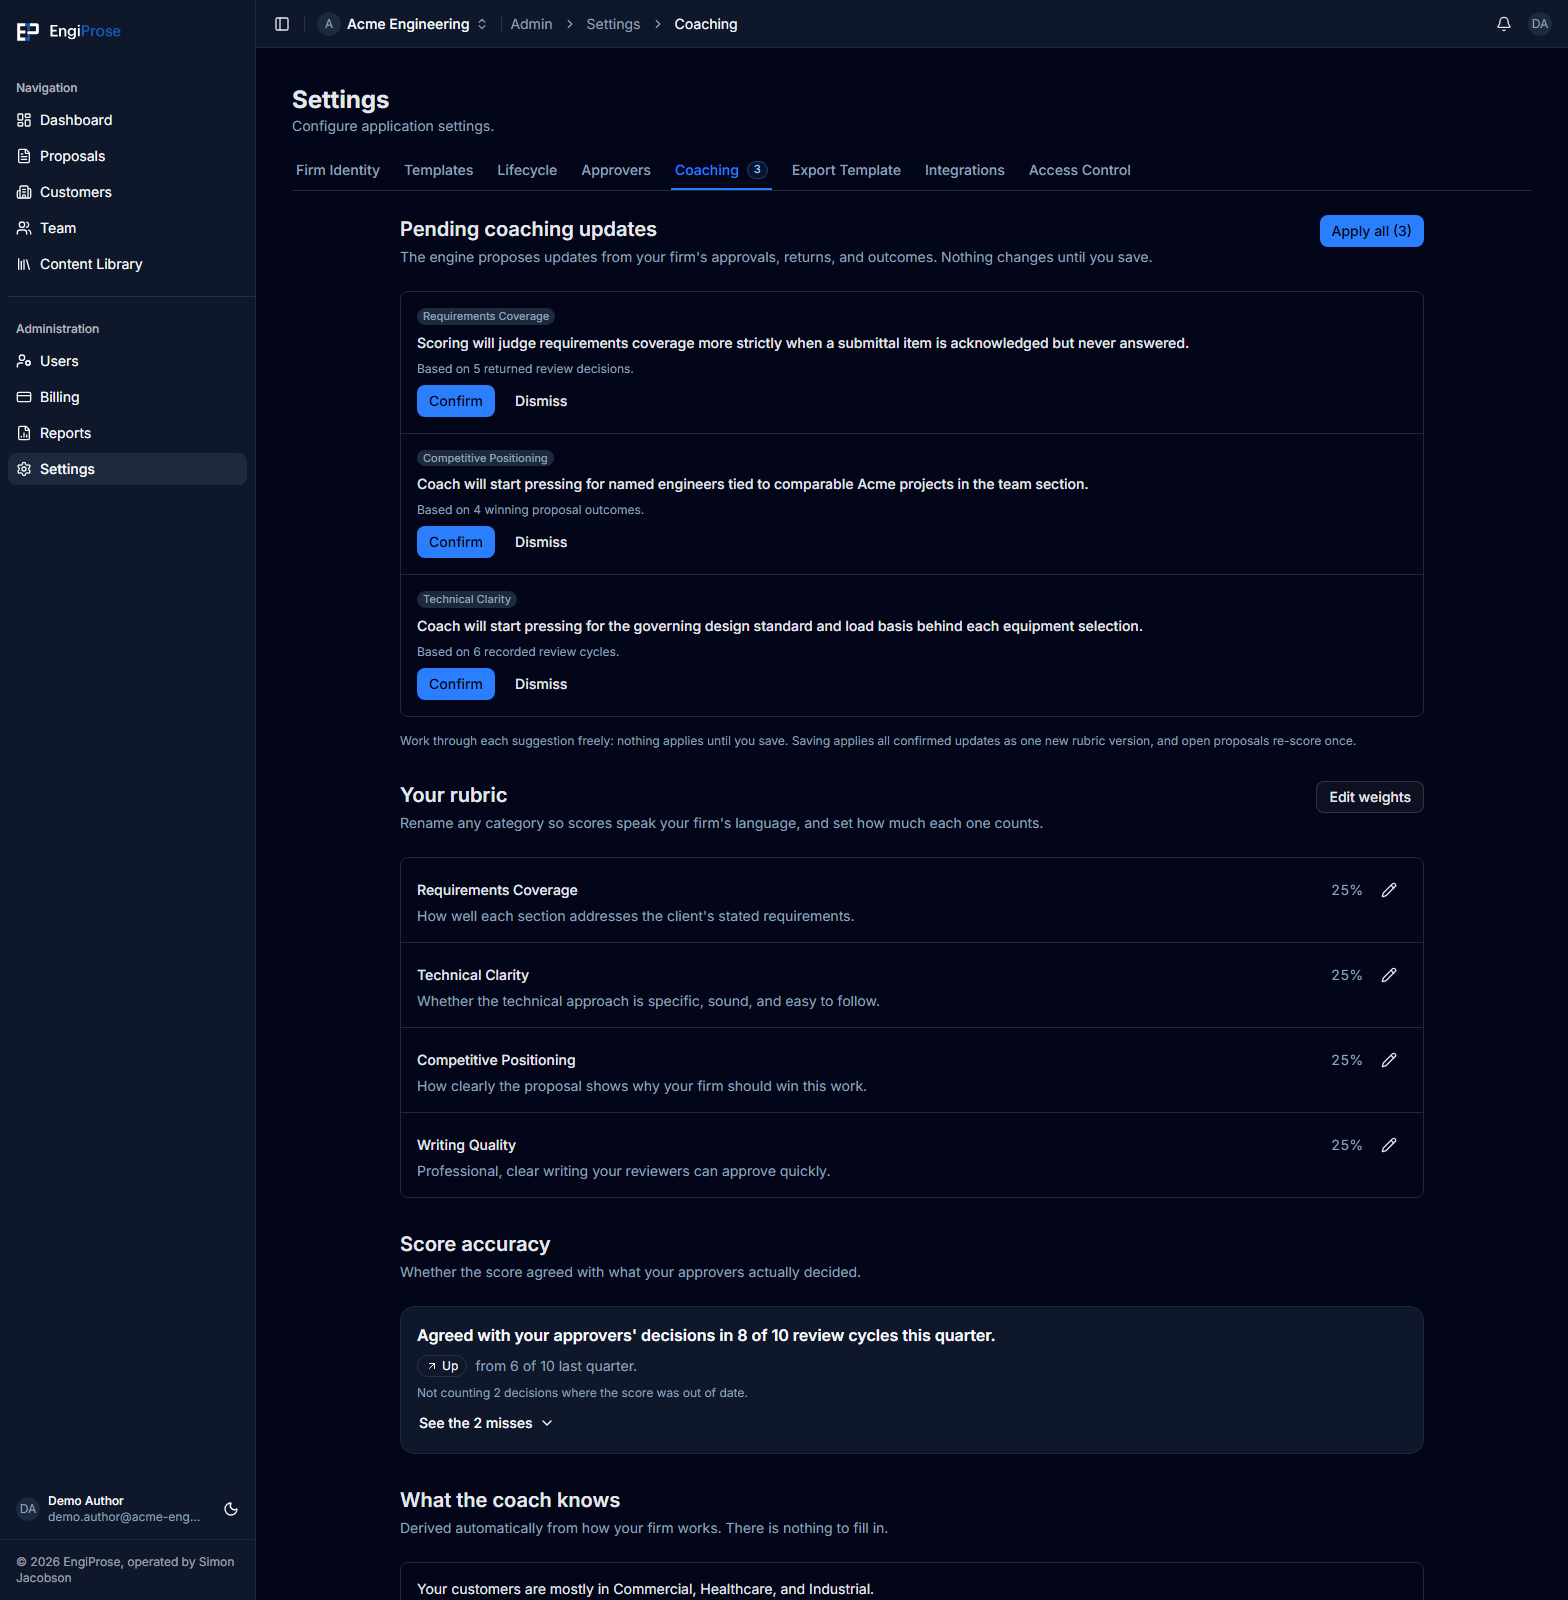This screenshot has width=1568, height=1600.
Task: Dismiss the Technical Clarity suggestion
Action: coord(541,684)
